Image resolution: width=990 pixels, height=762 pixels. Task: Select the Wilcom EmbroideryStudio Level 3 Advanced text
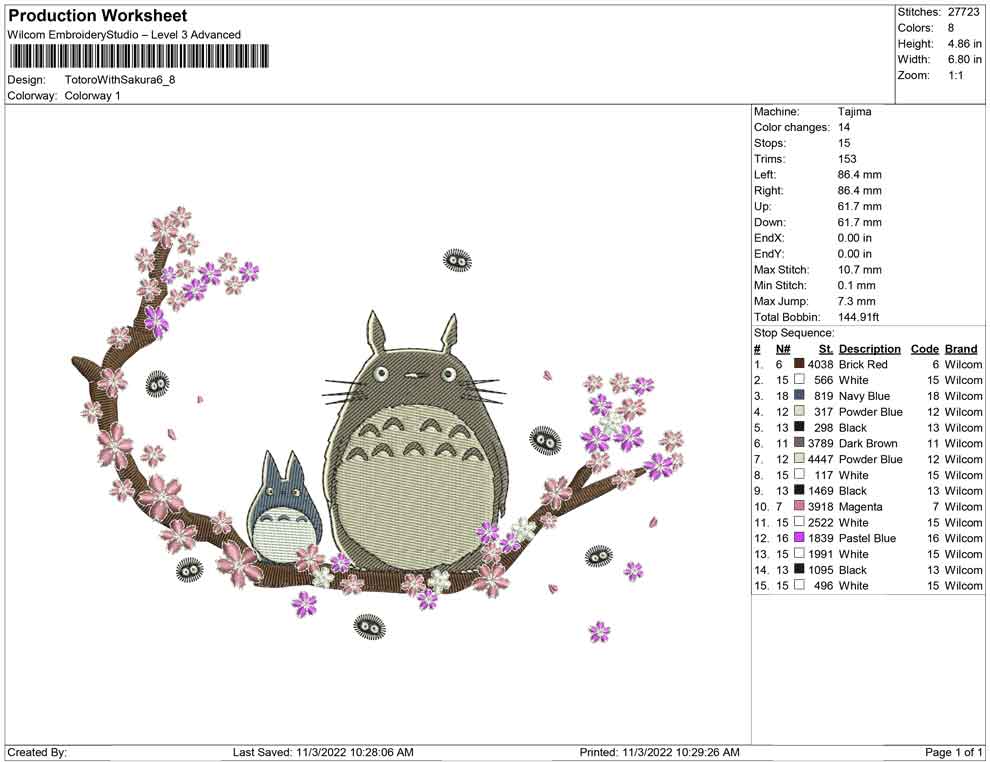tap(124, 35)
